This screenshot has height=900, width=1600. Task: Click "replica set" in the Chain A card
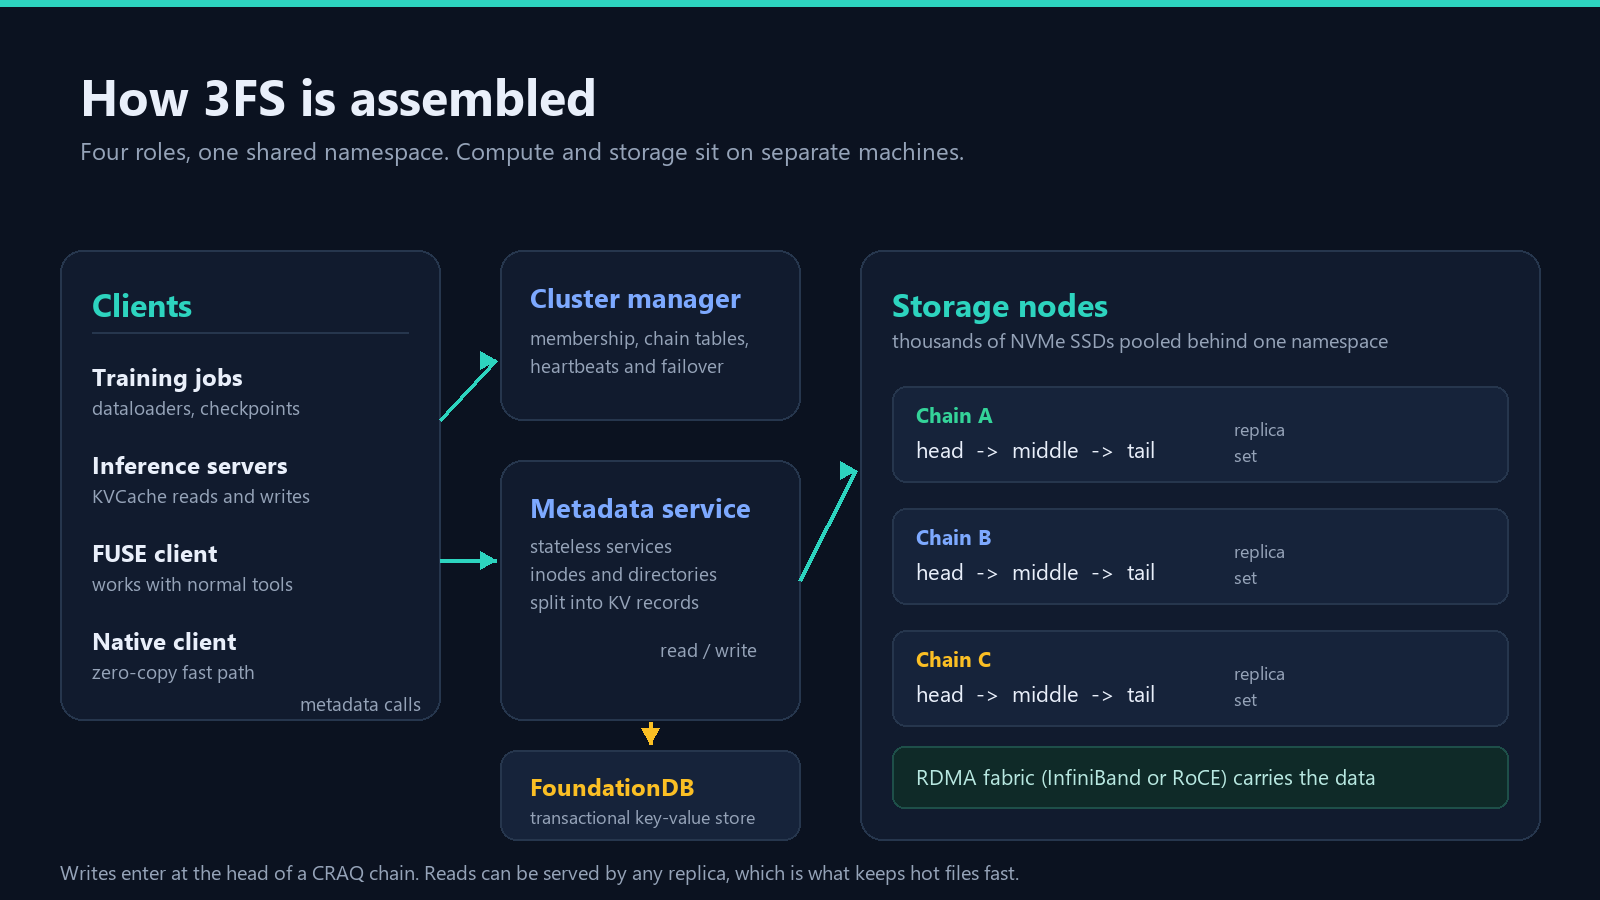click(1259, 443)
